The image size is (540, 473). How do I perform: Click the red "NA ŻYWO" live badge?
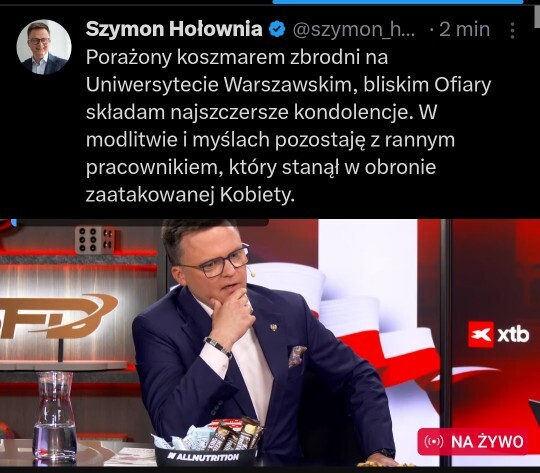473,441
